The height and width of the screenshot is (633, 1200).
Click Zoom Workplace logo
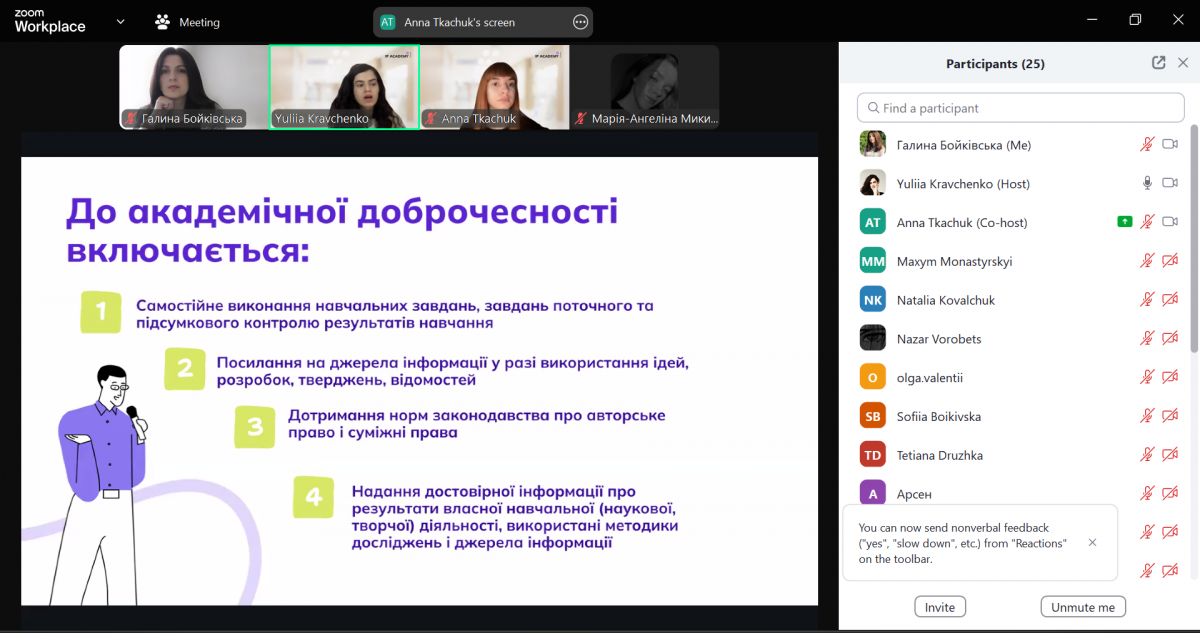[x=50, y=21]
